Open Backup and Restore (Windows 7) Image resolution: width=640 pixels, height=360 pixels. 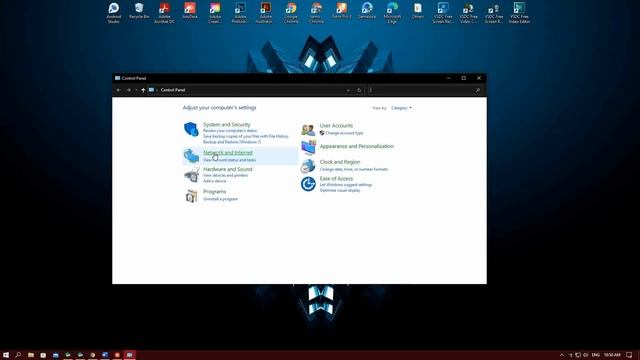tap(232, 142)
